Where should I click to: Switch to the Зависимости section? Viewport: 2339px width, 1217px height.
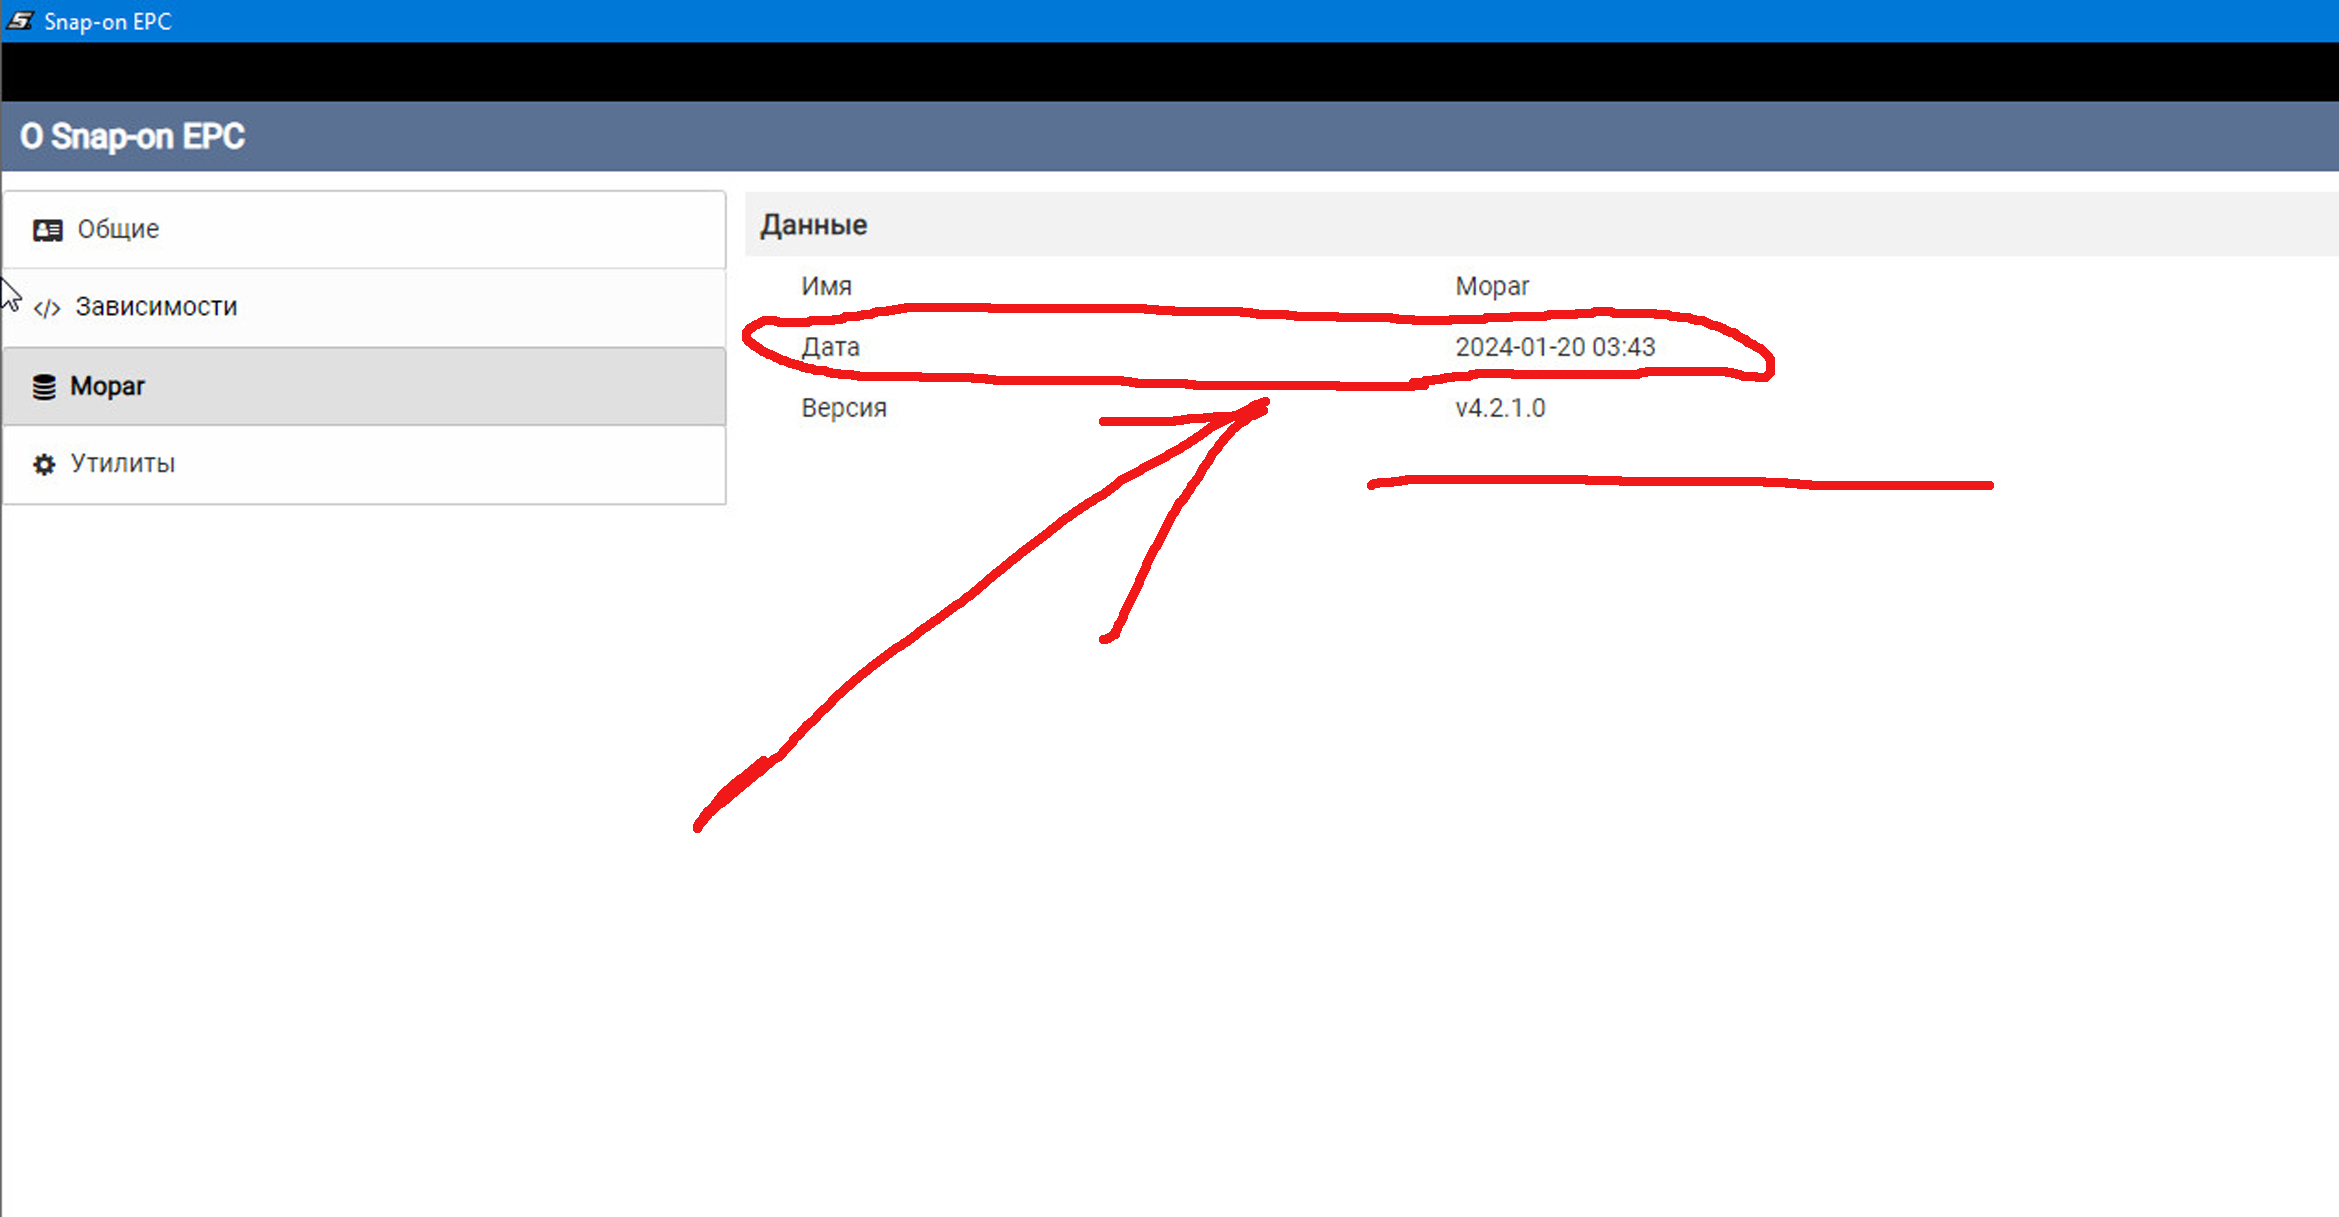(156, 307)
